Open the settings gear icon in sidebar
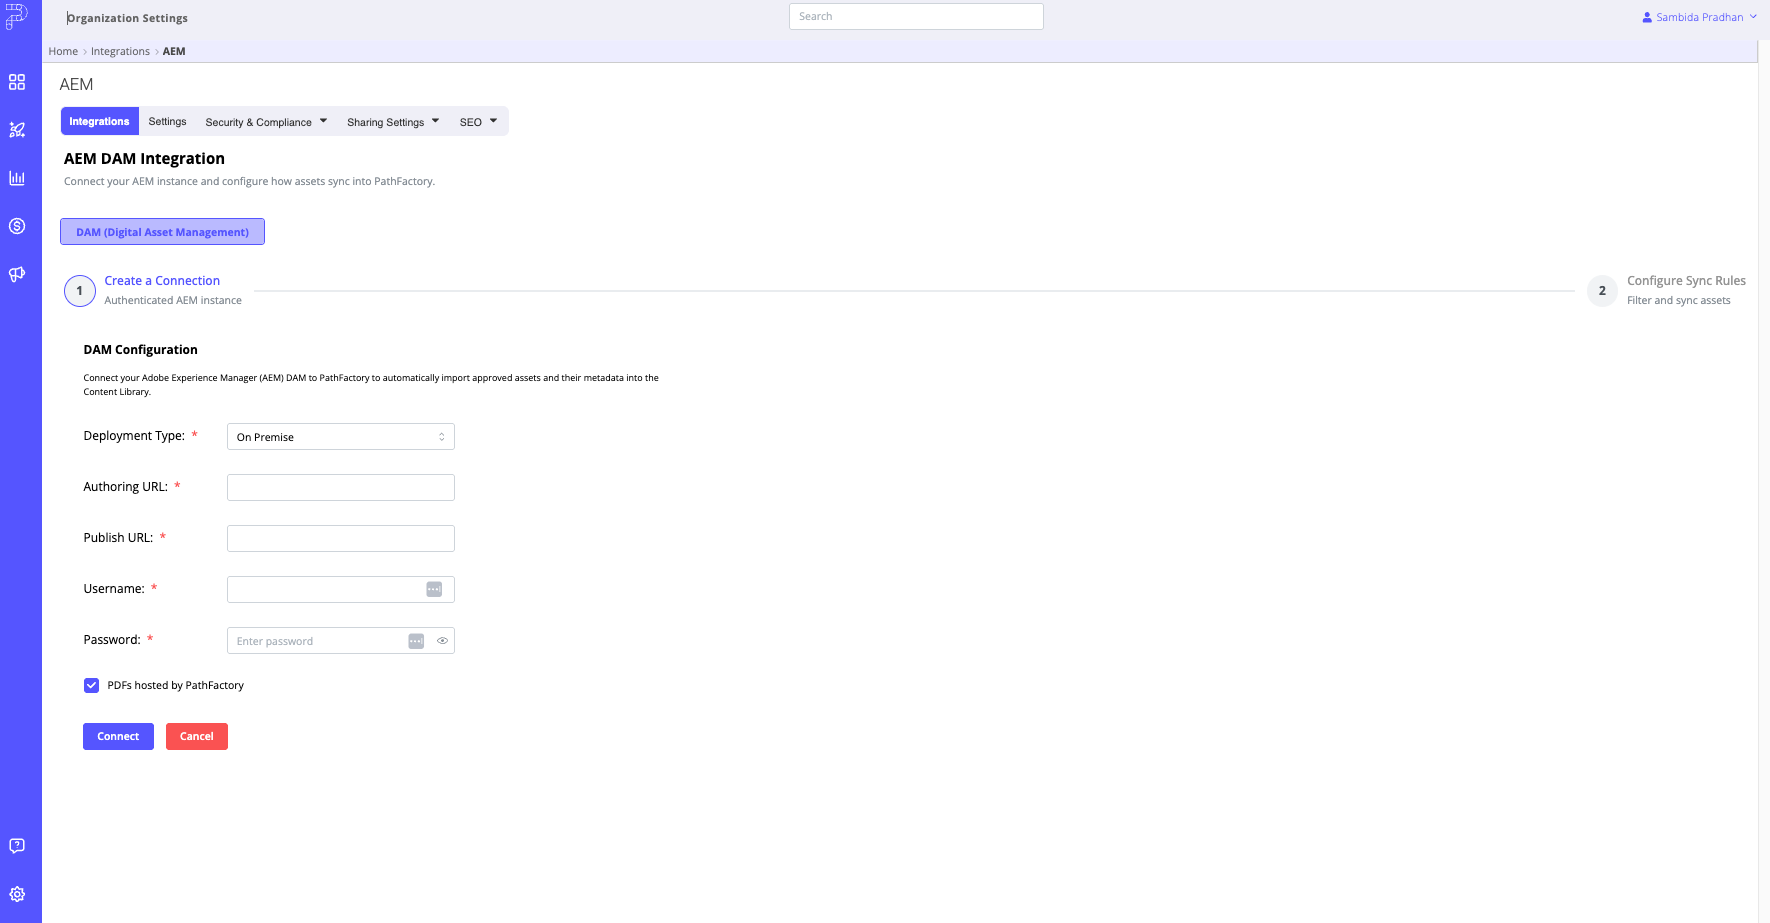Screen dimensions: 1770x923 [17, 894]
